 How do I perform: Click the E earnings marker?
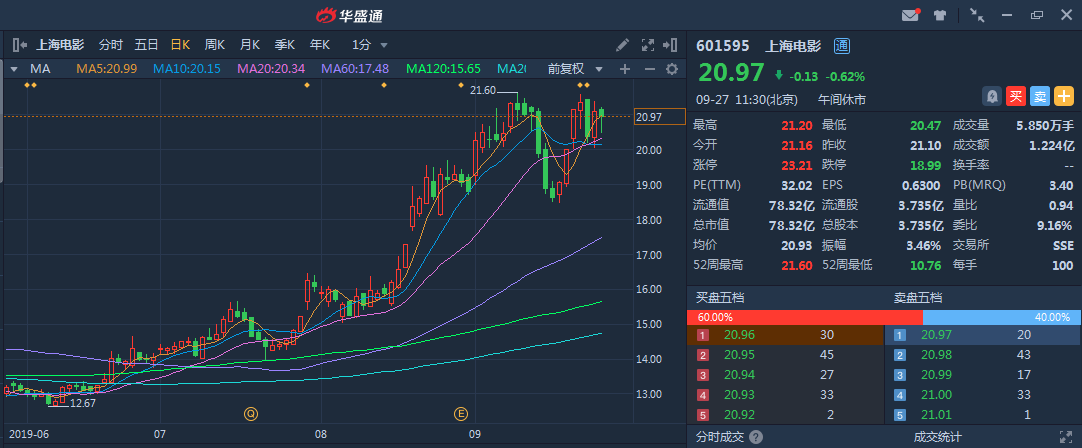pyautogui.click(x=460, y=413)
